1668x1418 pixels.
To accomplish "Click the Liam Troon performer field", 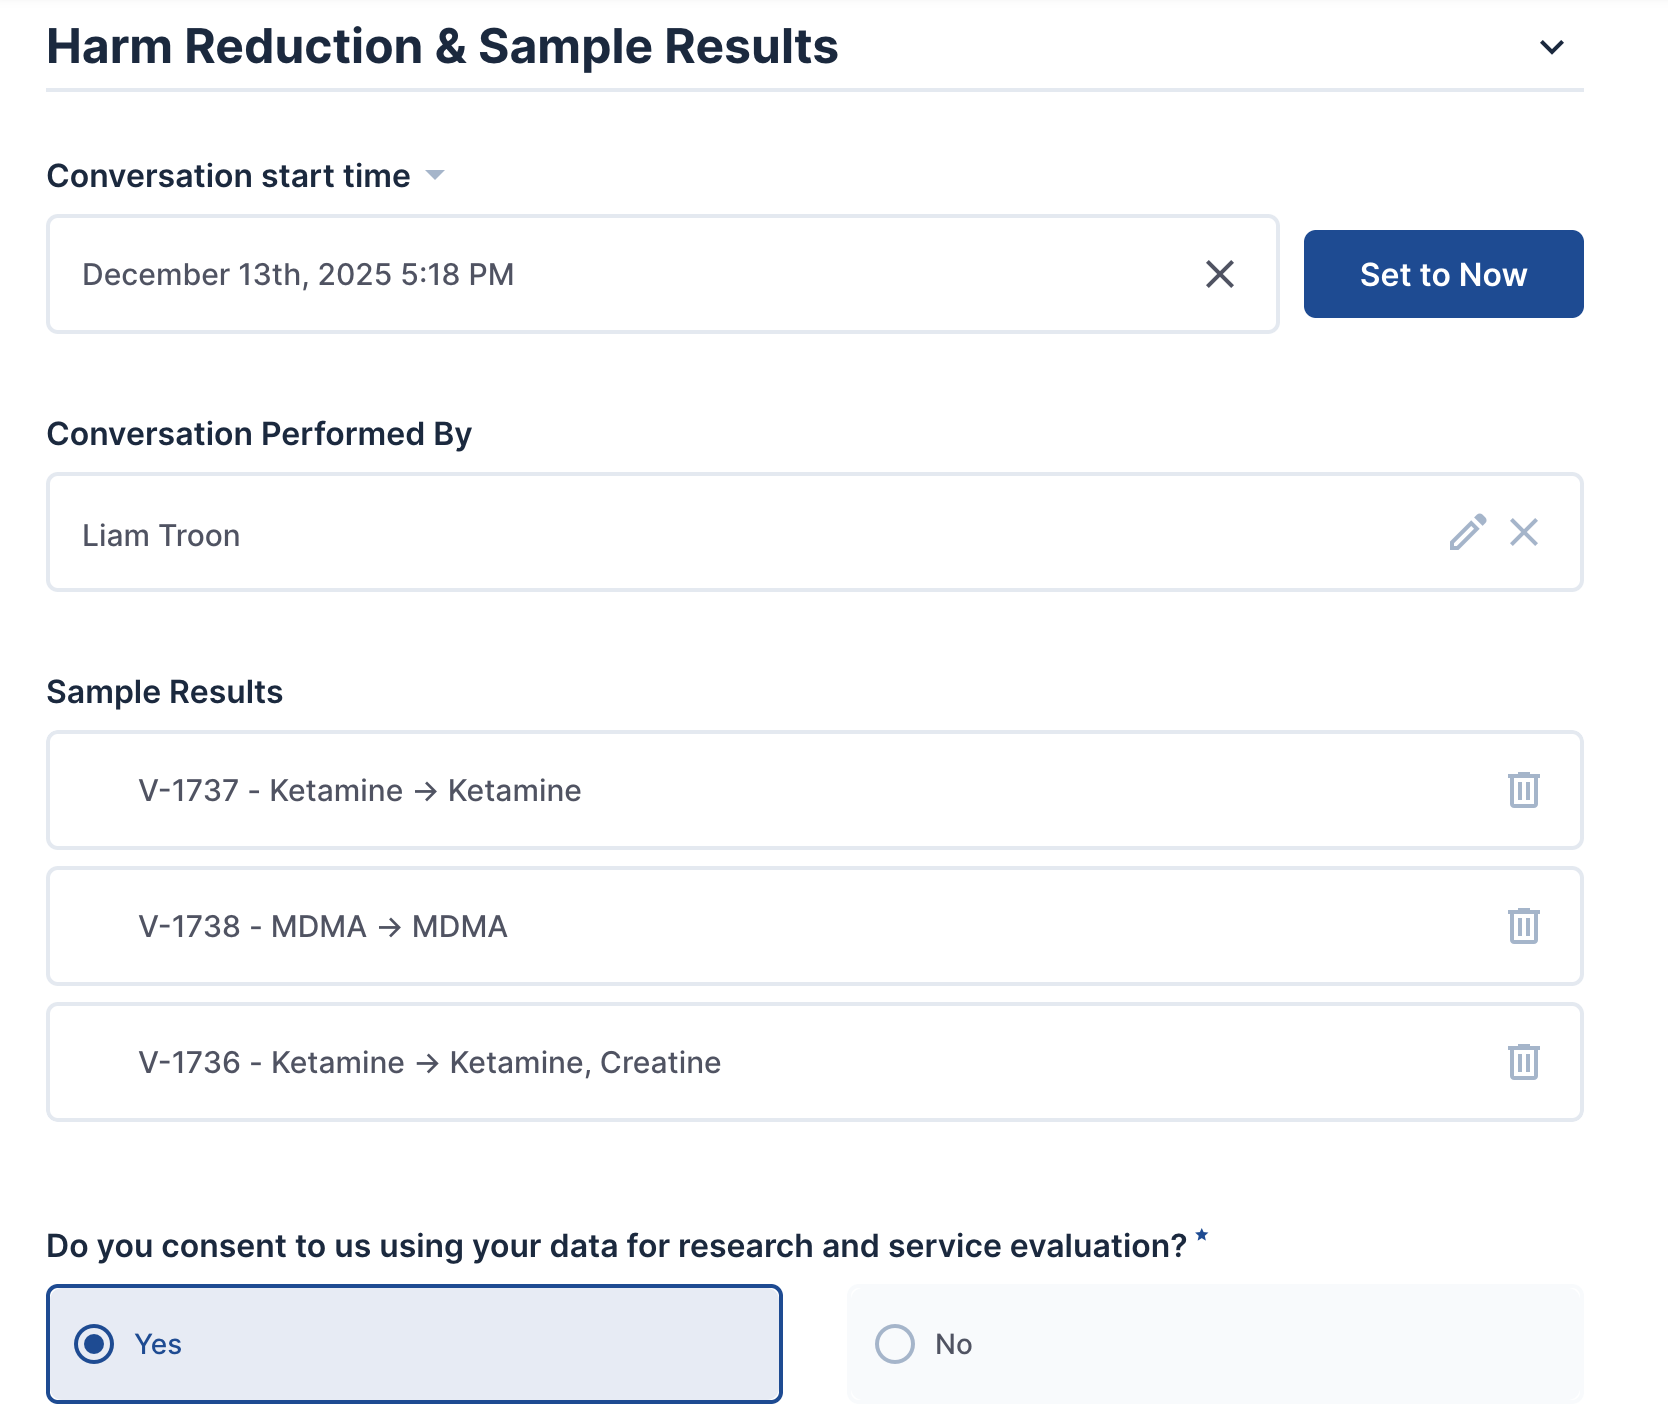I will click(700, 533).
